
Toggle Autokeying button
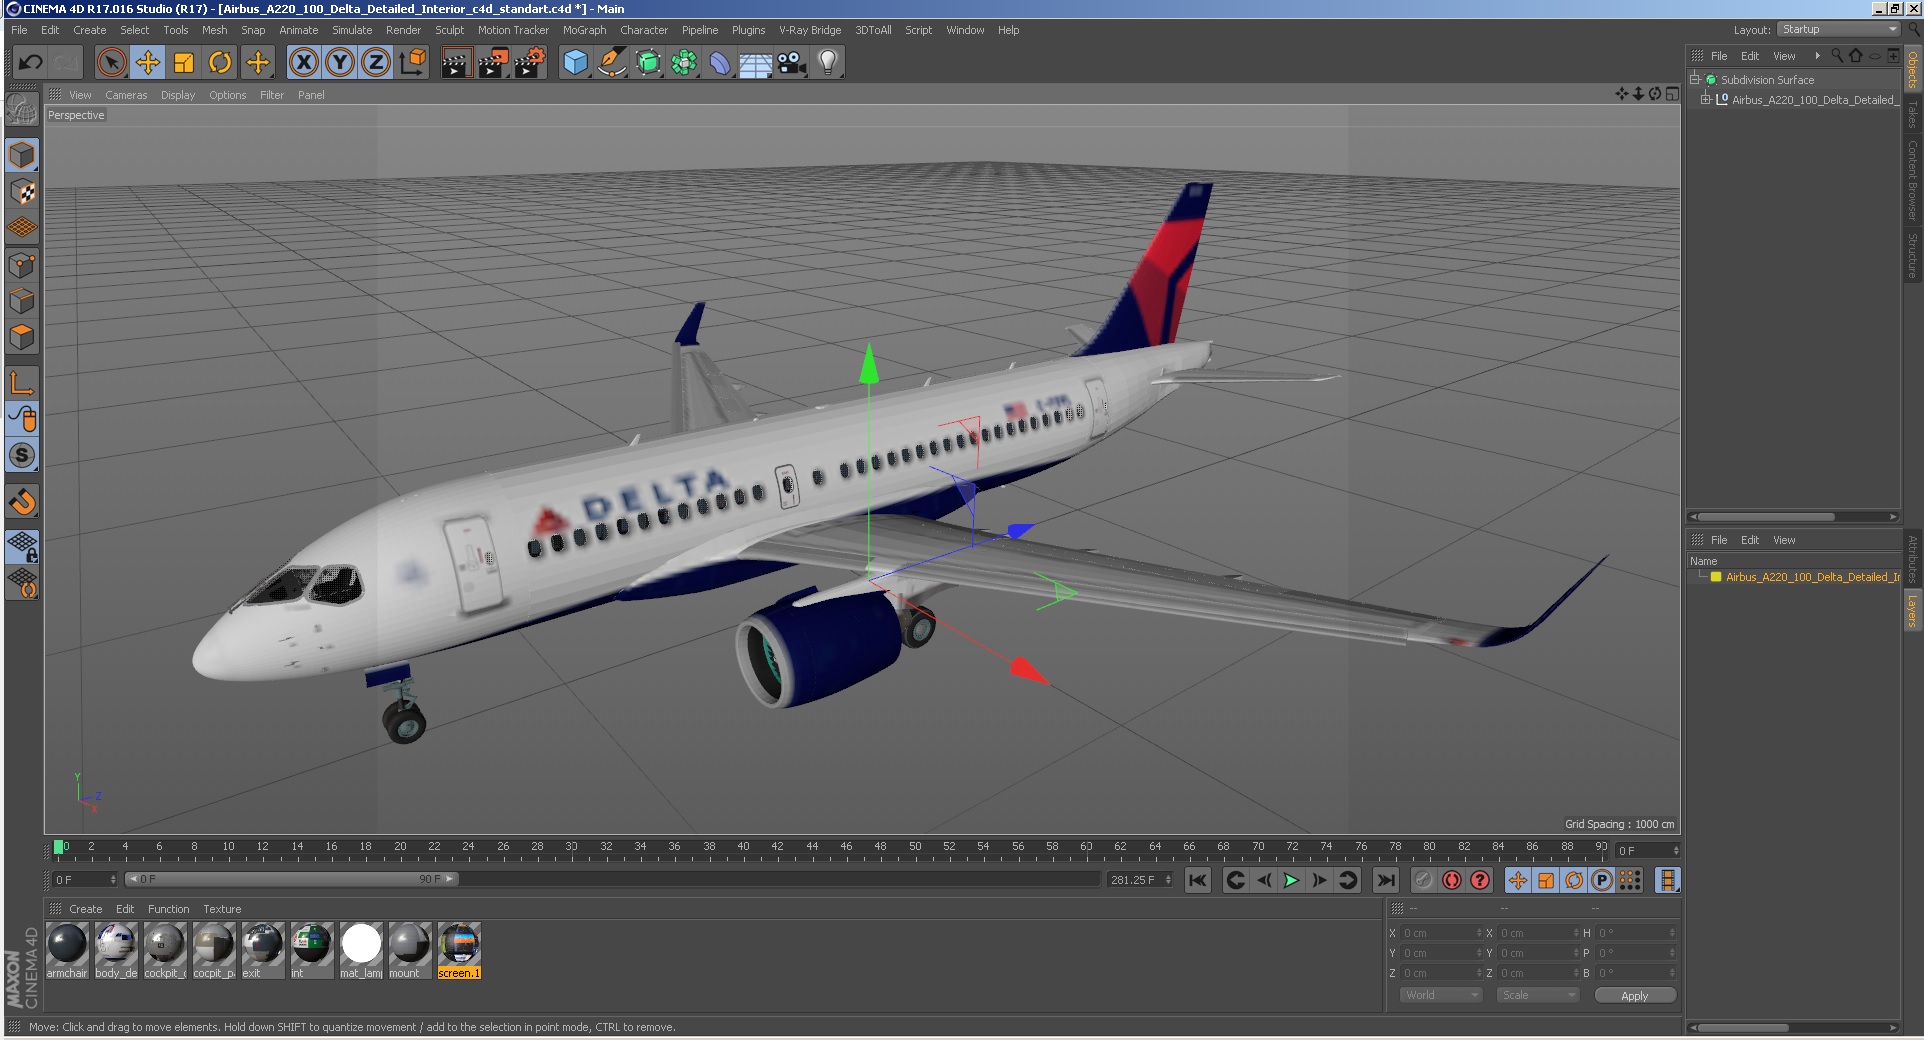tap(1452, 880)
